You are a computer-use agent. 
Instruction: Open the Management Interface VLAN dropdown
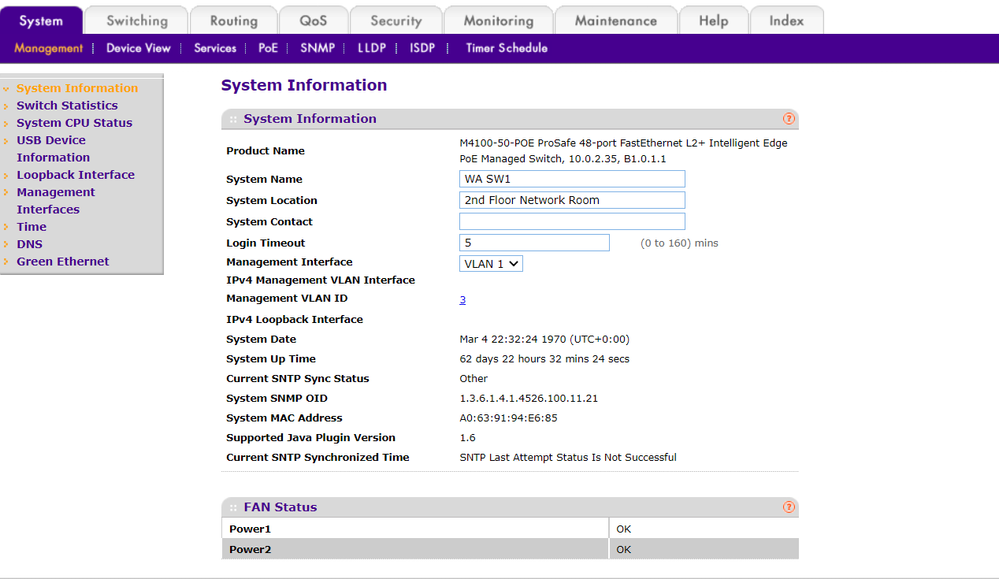click(x=491, y=263)
